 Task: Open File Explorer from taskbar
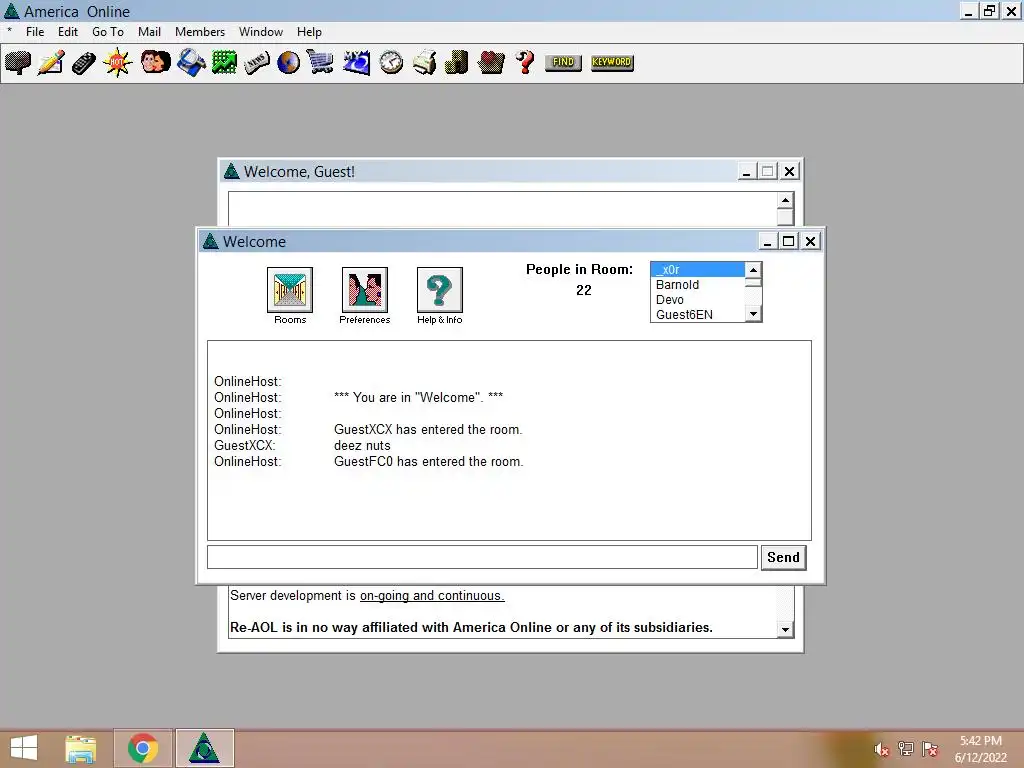point(81,748)
